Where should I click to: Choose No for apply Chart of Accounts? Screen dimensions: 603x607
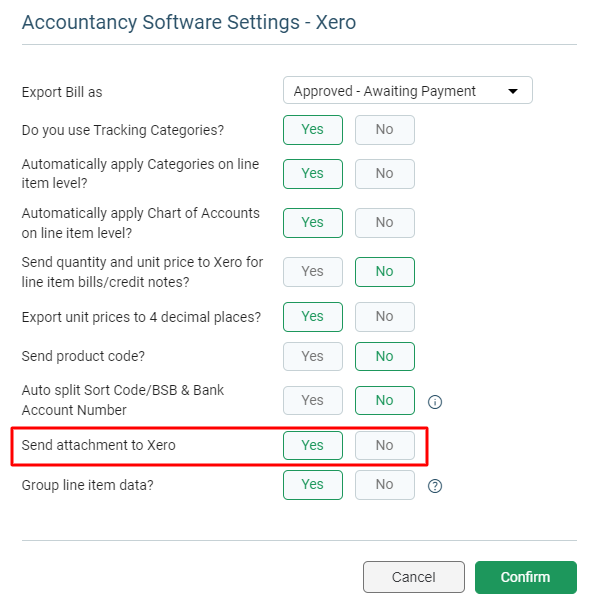(x=385, y=223)
